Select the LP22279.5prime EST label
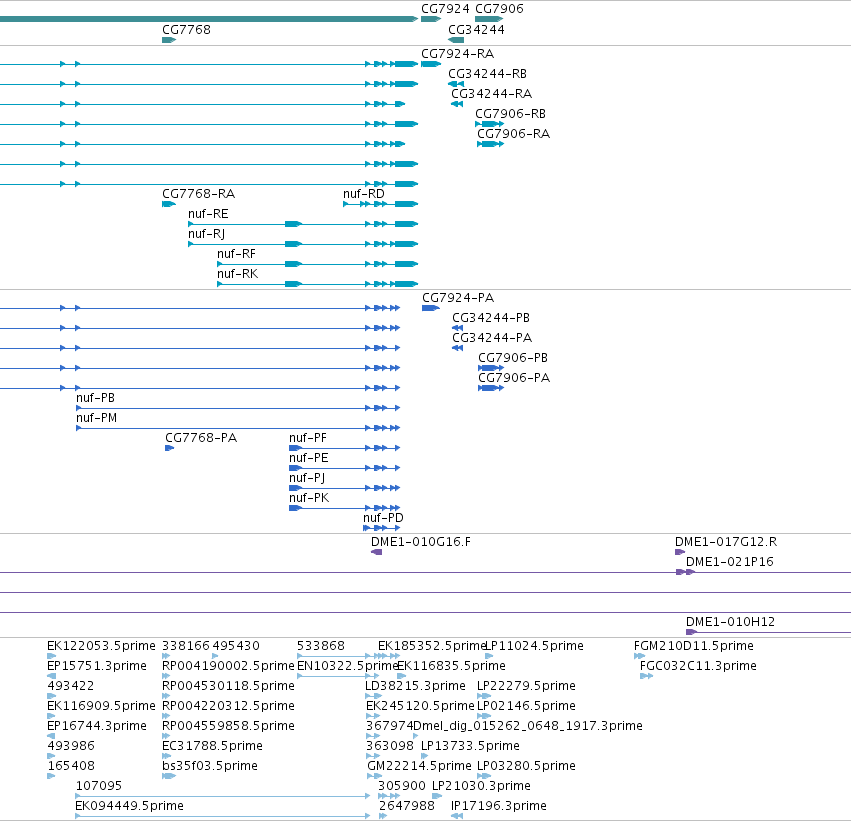Viewport: 851px width, 821px height. 526,686
